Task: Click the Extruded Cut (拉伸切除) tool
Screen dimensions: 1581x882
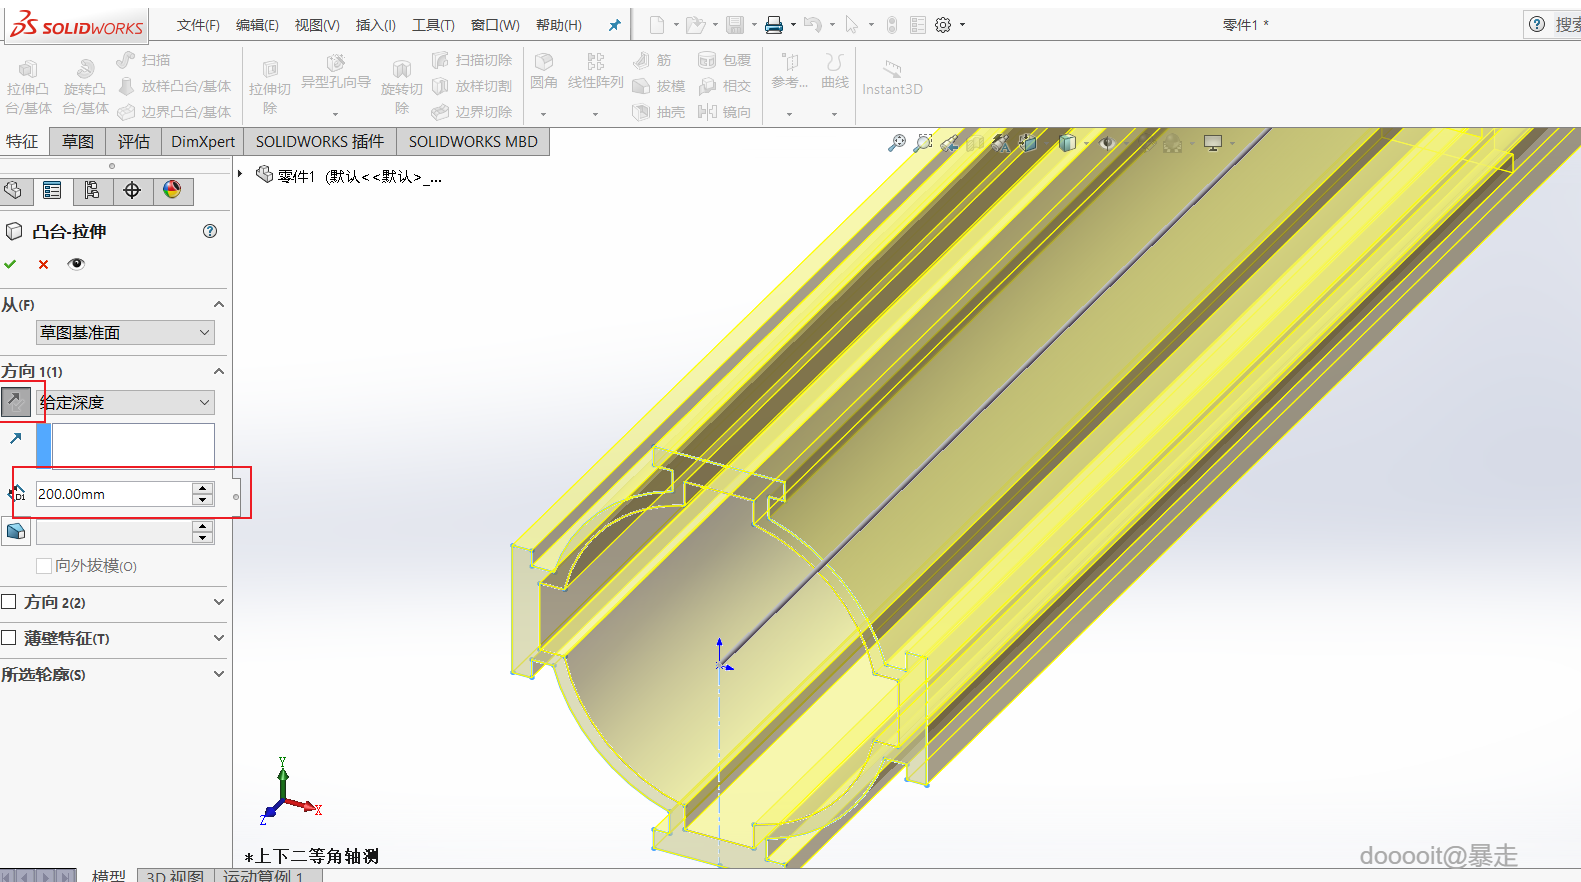Action: [270, 86]
